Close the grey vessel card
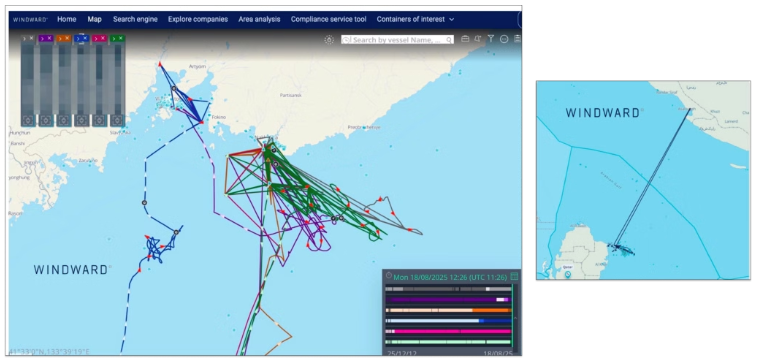Viewport: 758px width, 364px height. [31, 38]
